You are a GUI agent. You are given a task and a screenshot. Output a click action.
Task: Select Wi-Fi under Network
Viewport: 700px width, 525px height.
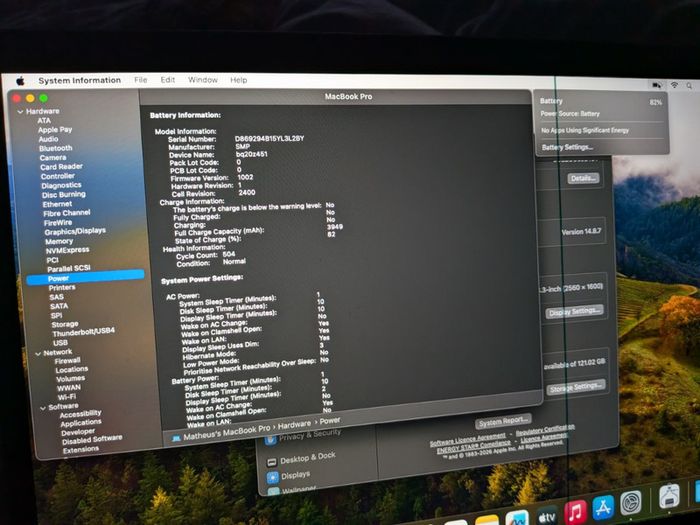[67, 397]
